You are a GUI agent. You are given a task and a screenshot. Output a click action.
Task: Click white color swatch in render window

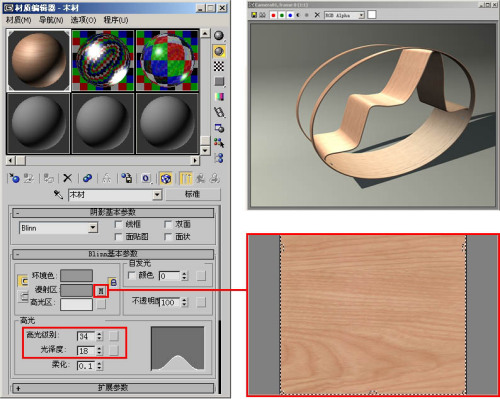click(x=372, y=15)
